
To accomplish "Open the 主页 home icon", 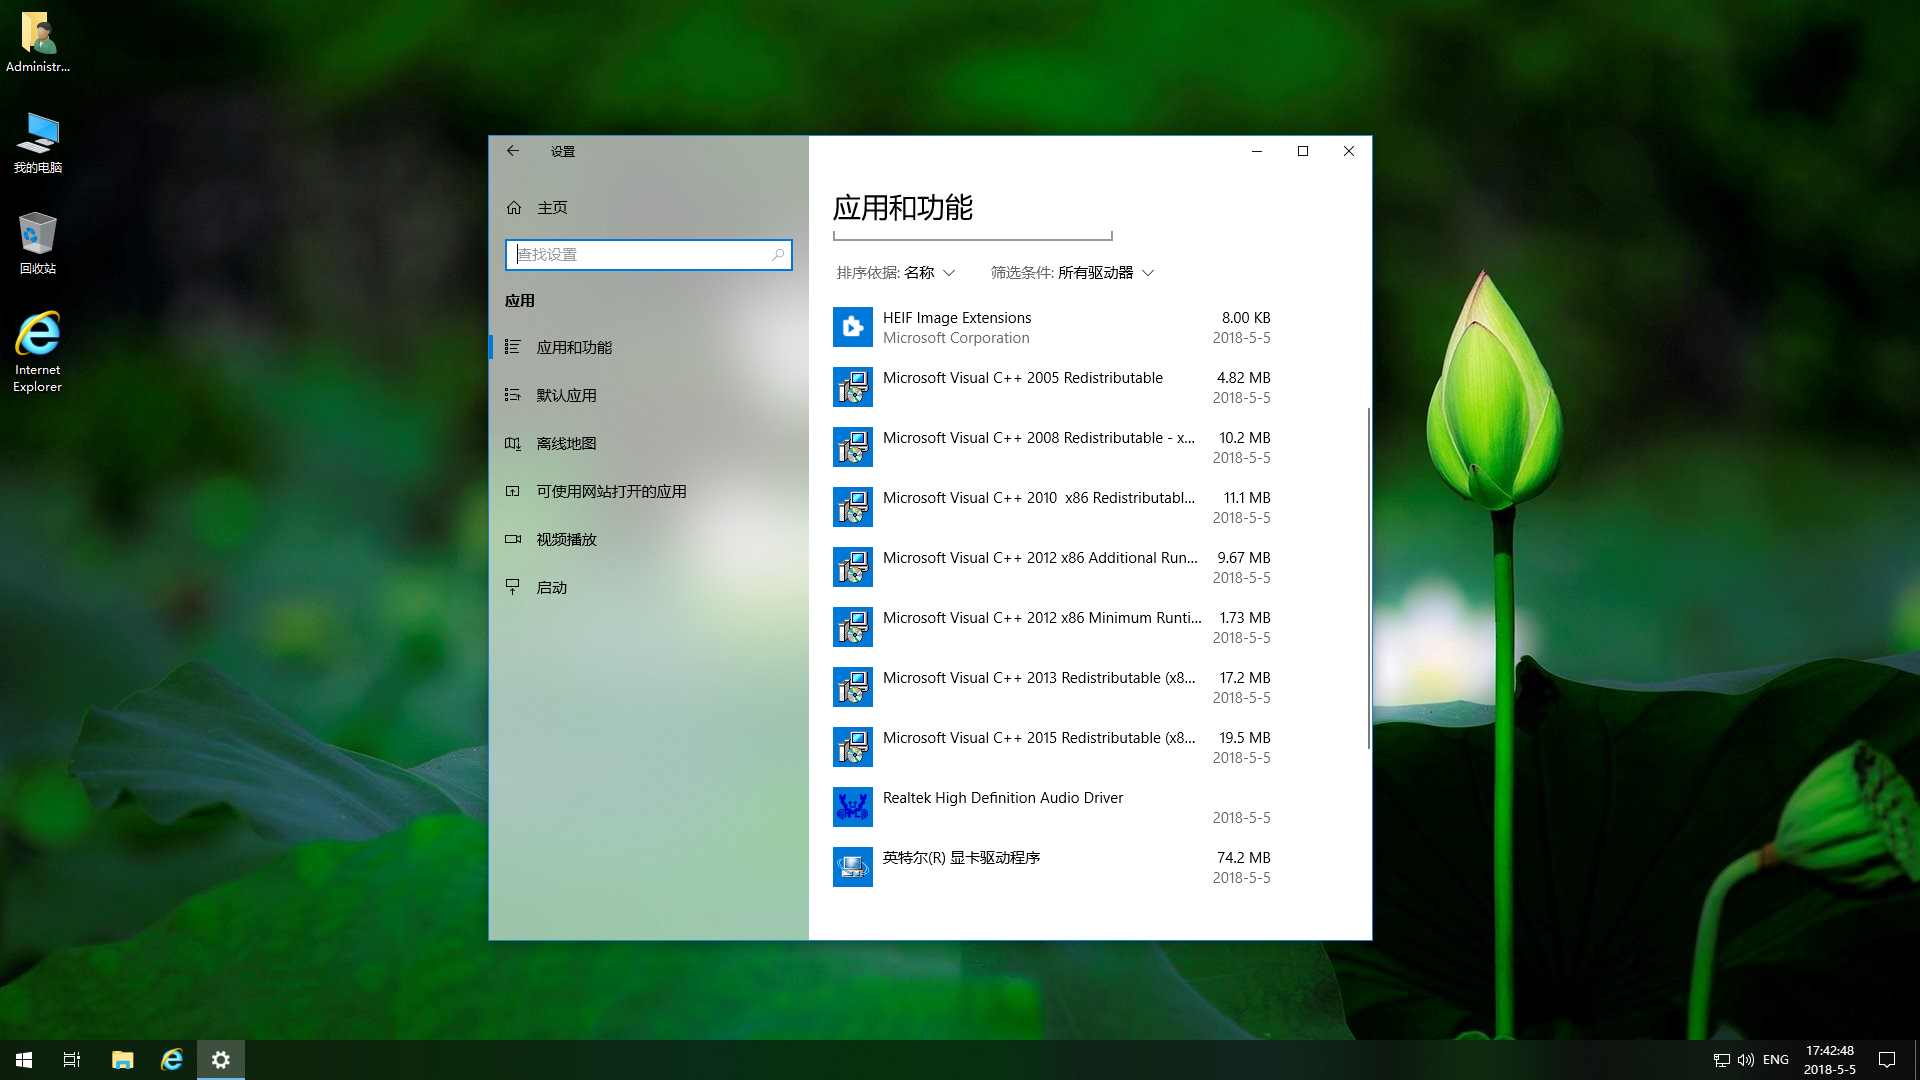I will [514, 207].
